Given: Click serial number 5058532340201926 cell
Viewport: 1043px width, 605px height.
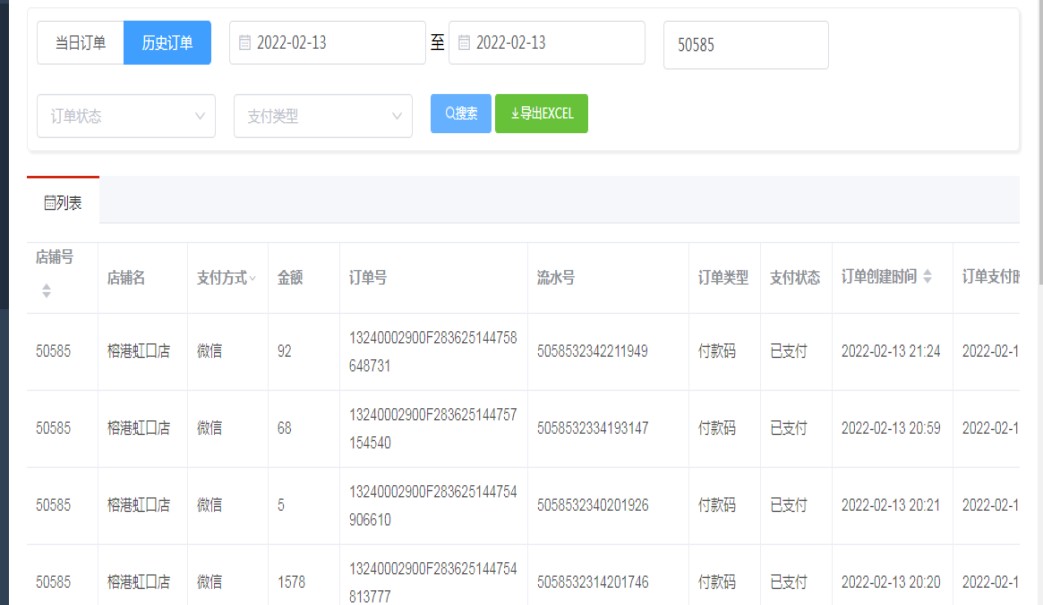Looking at the screenshot, I should (x=592, y=506).
